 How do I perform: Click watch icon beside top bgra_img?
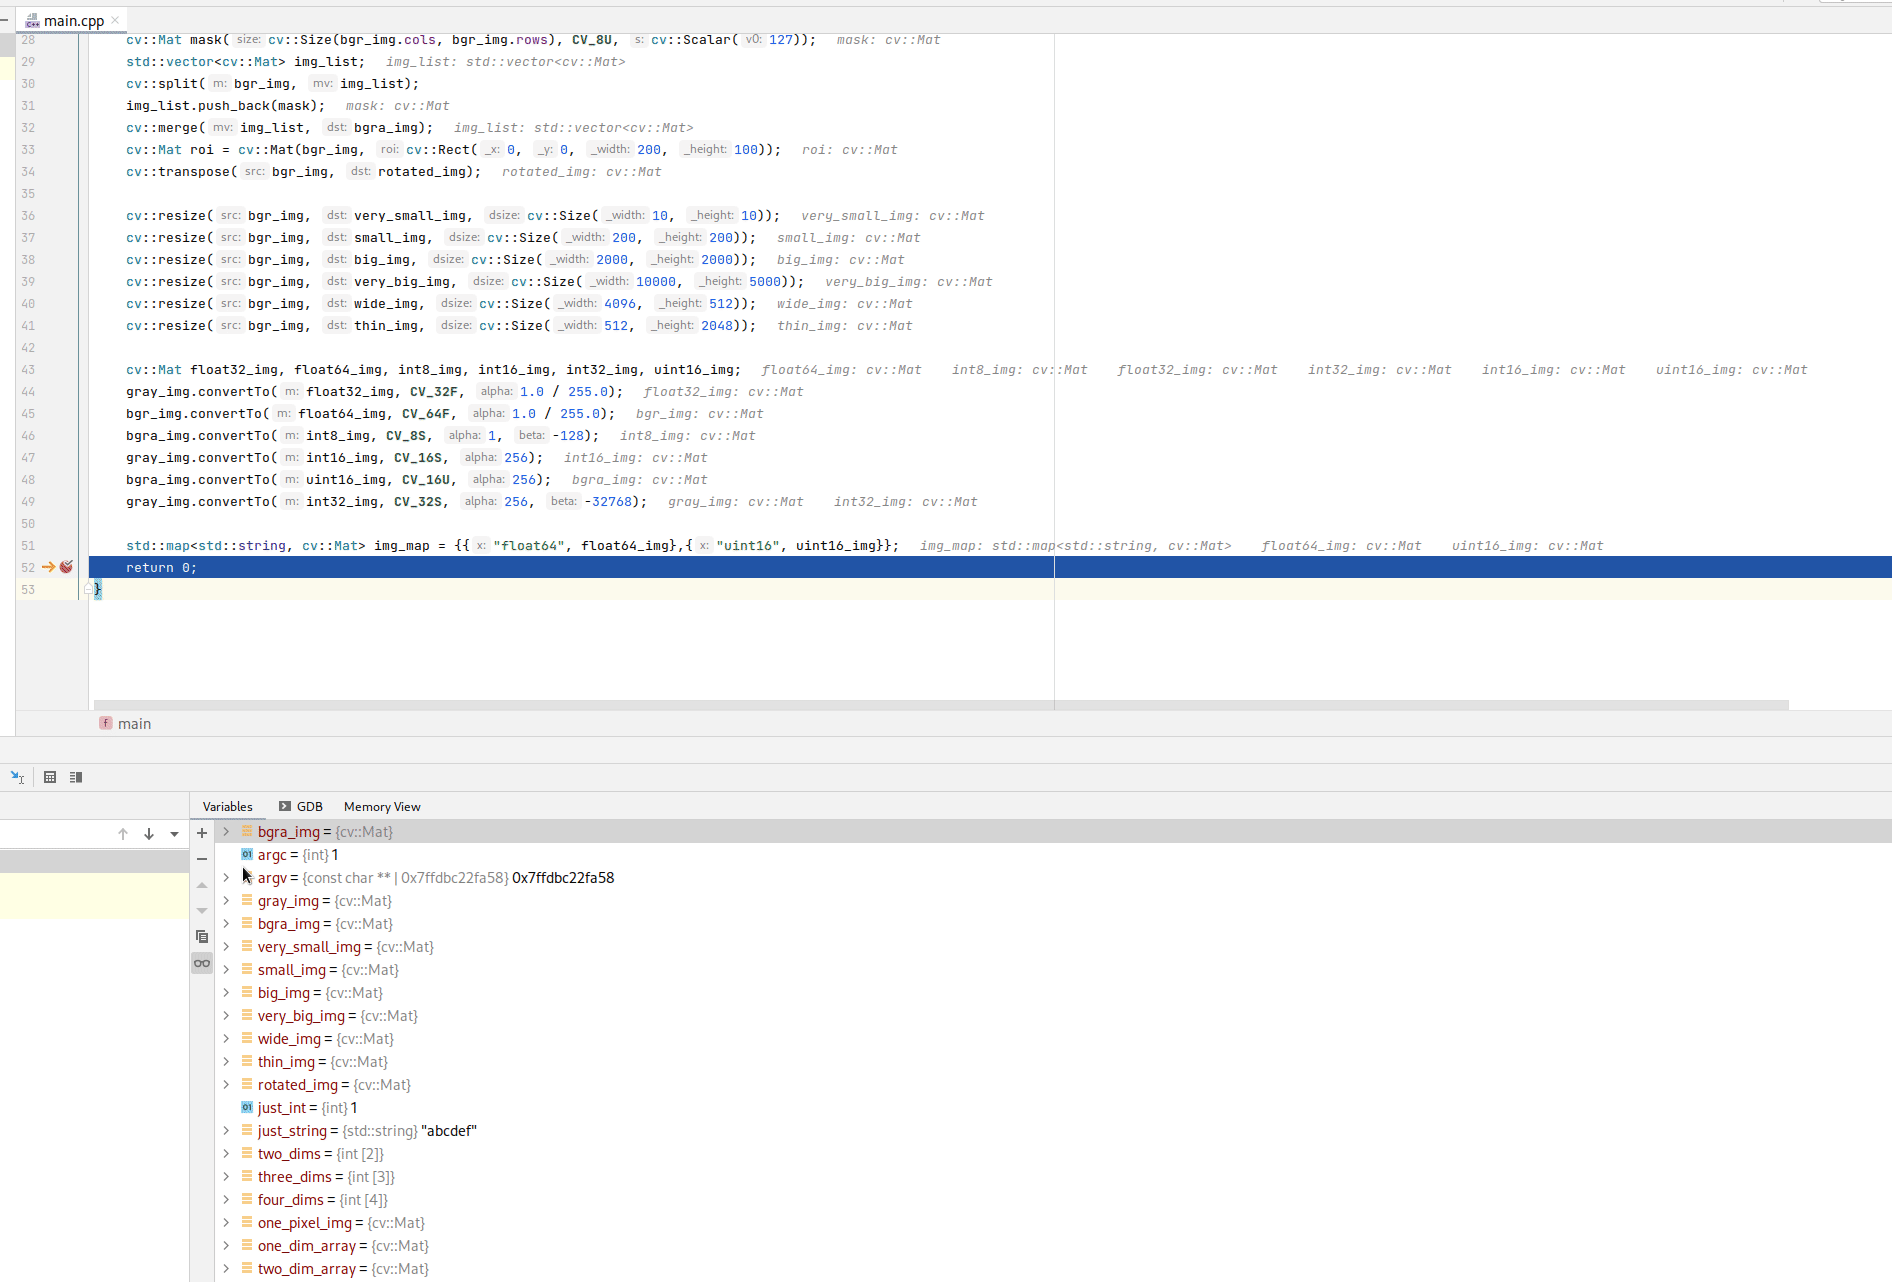pos(247,831)
